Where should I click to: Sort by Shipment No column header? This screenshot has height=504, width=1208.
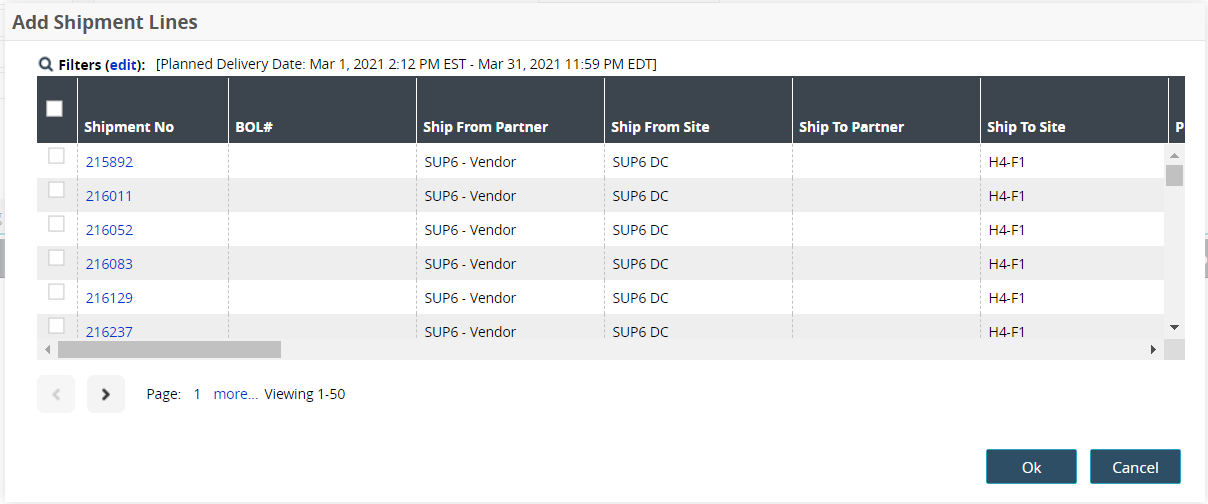coord(129,127)
